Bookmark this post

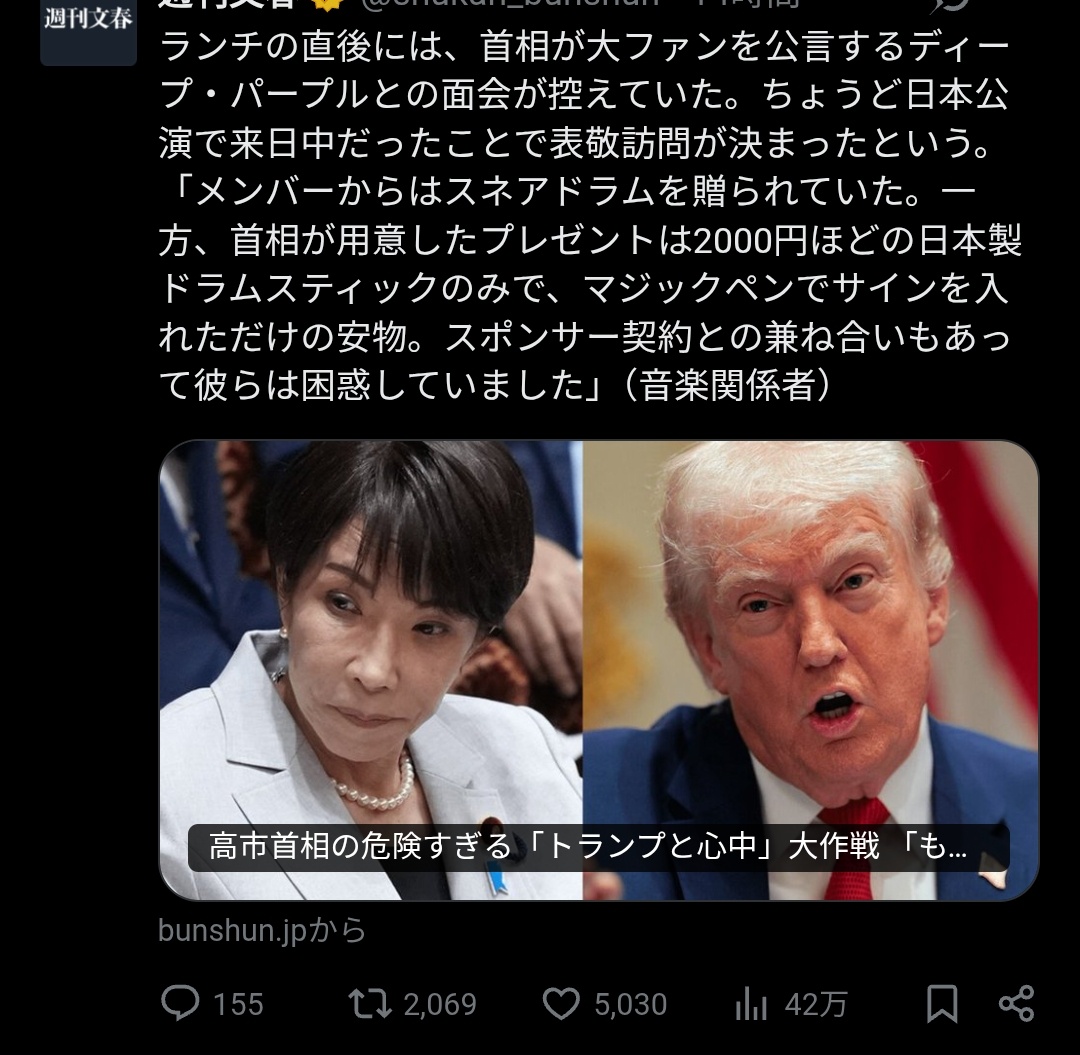point(942,1003)
